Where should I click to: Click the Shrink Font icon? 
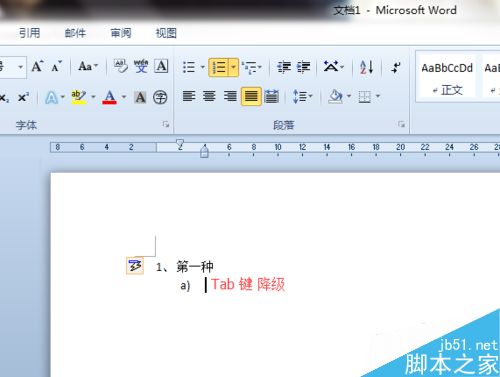tap(56, 67)
